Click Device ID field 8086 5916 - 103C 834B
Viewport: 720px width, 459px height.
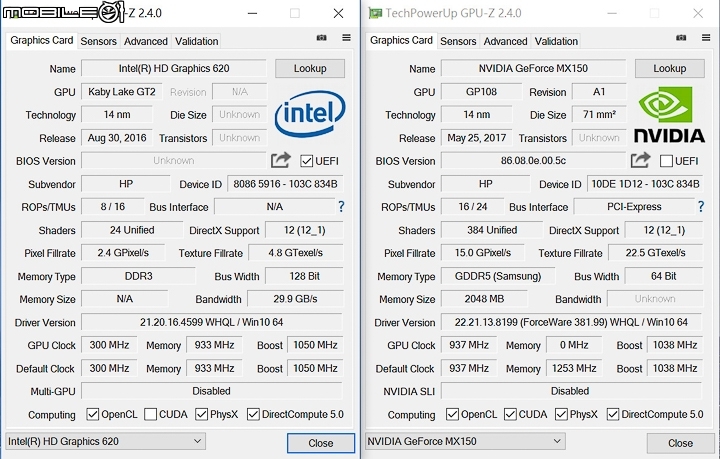point(285,184)
